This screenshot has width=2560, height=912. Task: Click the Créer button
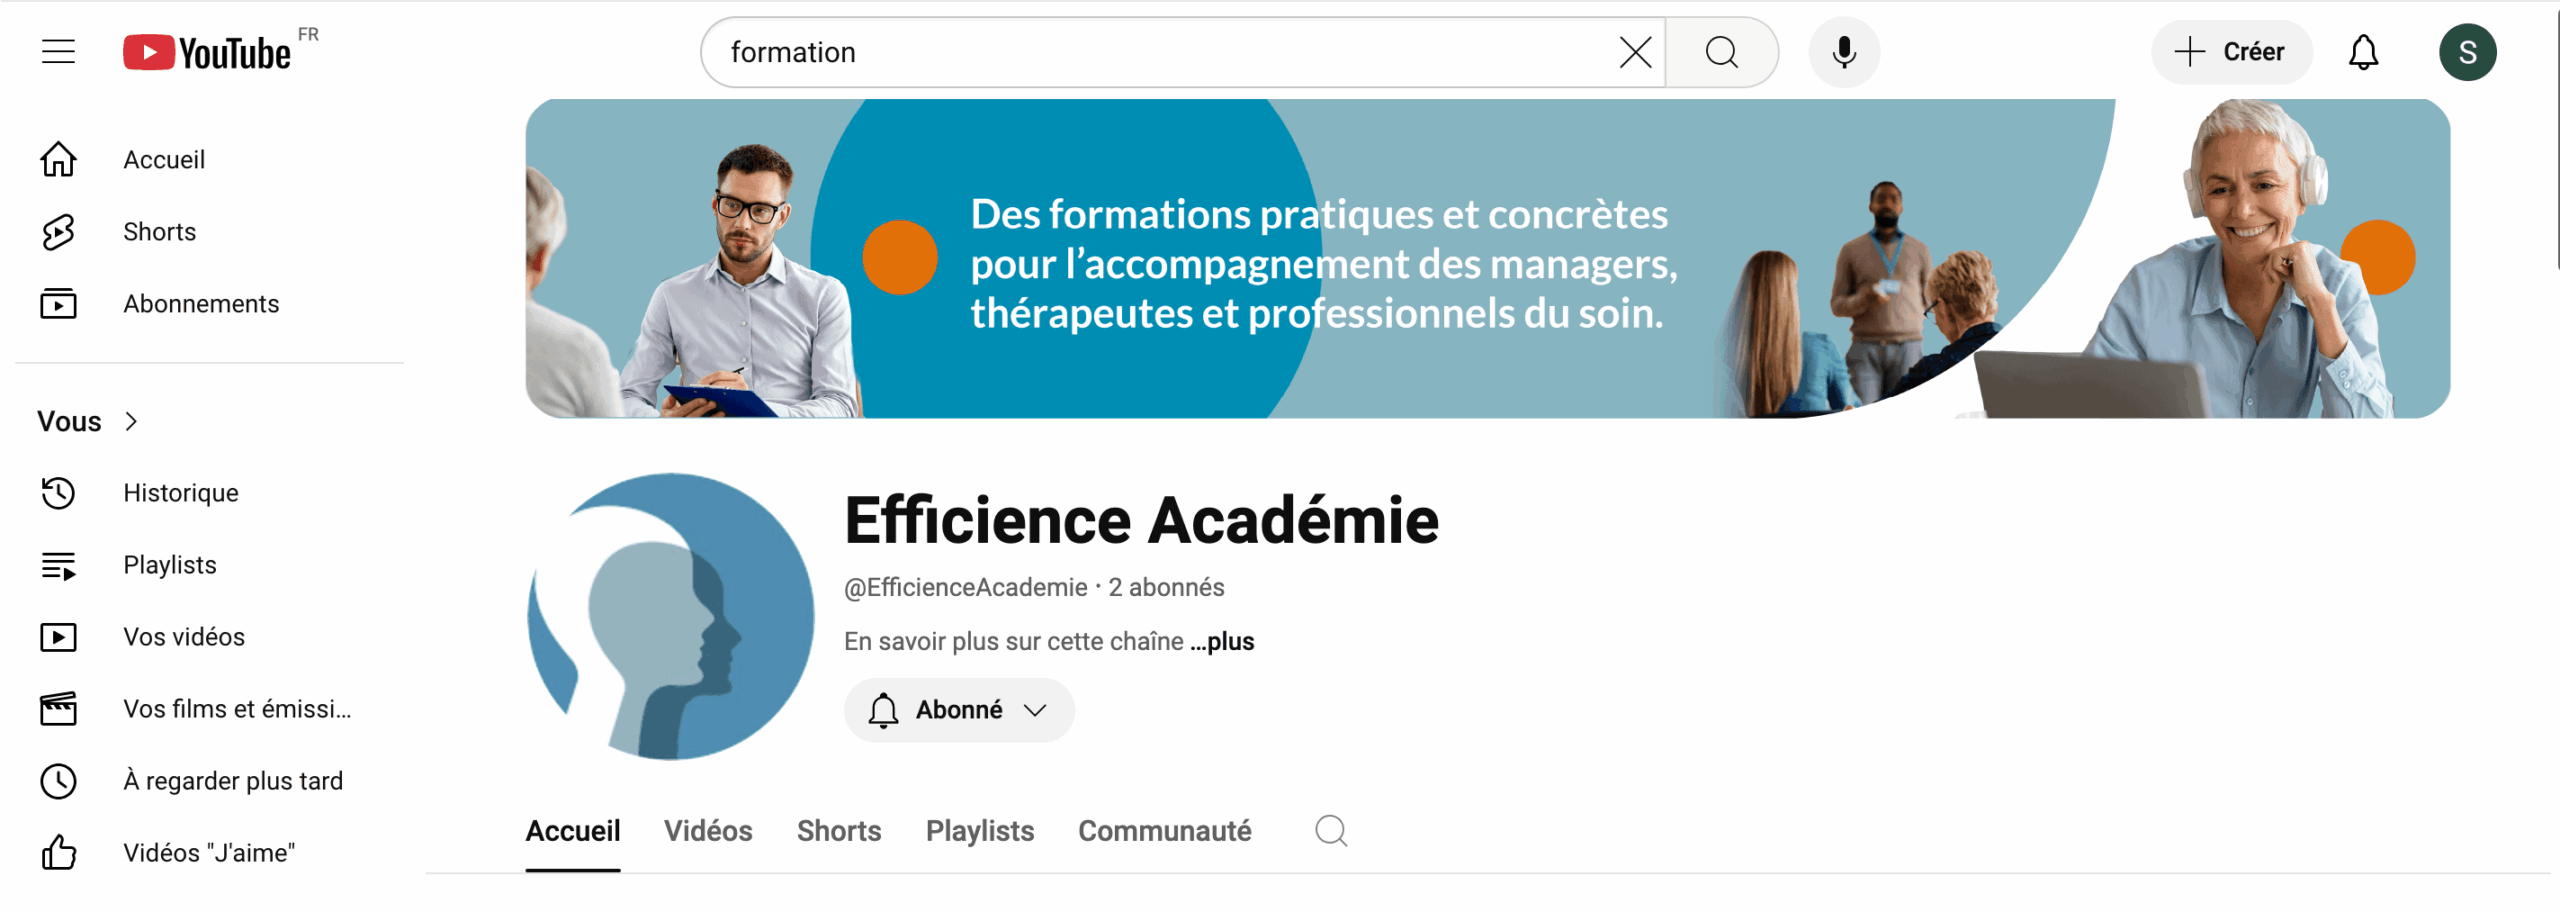point(2231,52)
